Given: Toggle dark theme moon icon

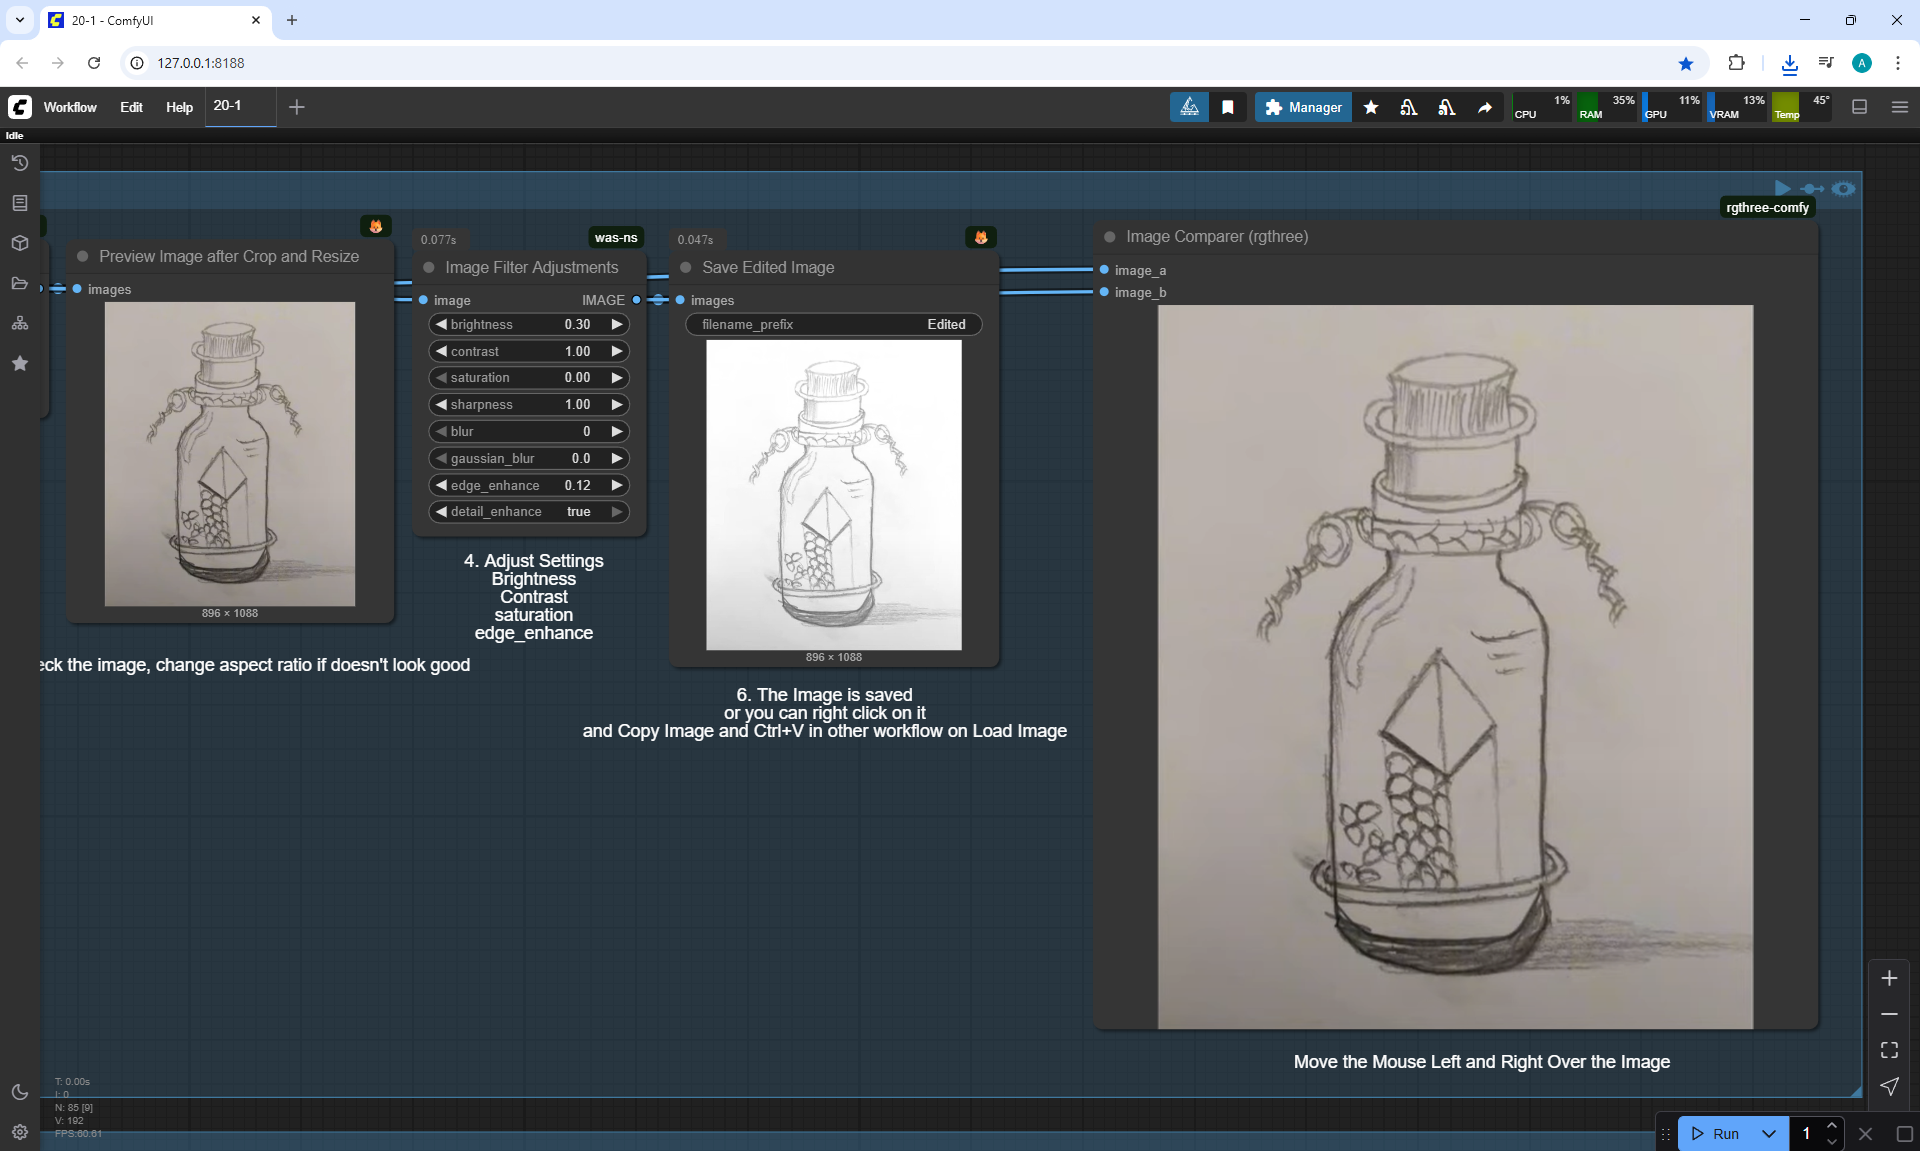Looking at the screenshot, I should 19,1092.
